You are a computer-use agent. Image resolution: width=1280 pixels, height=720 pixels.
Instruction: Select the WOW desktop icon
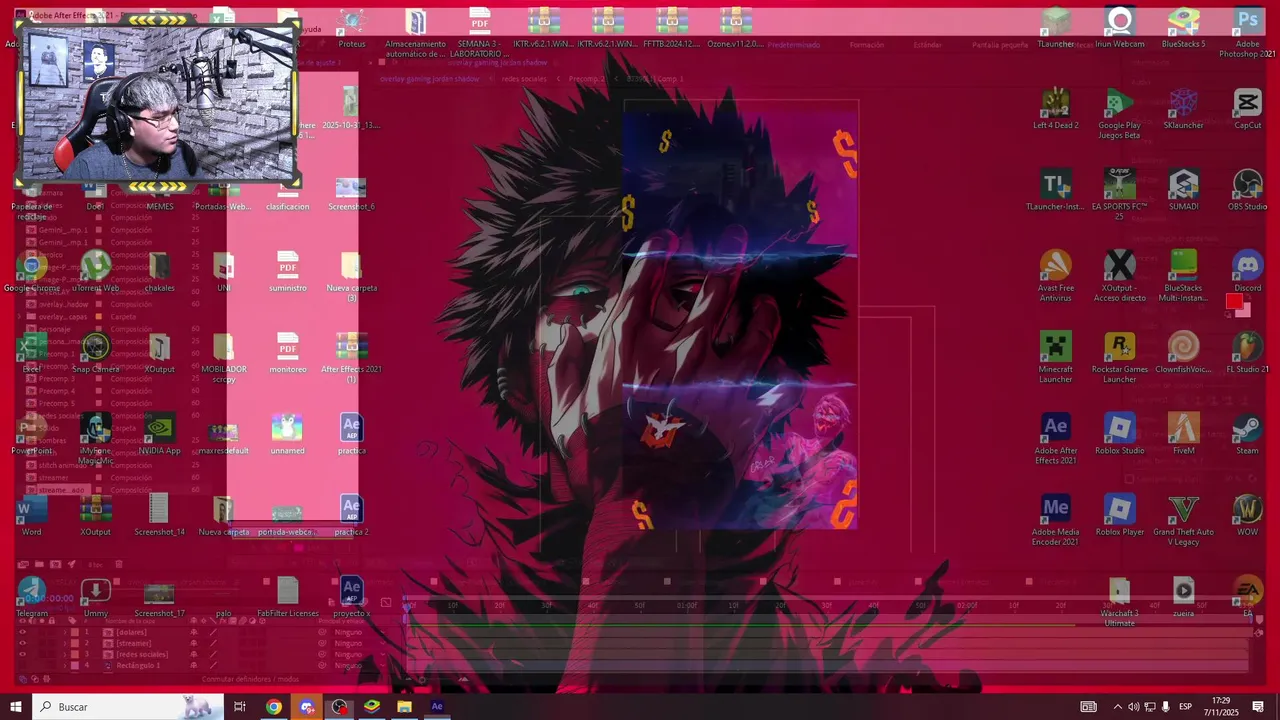pyautogui.click(x=1247, y=515)
